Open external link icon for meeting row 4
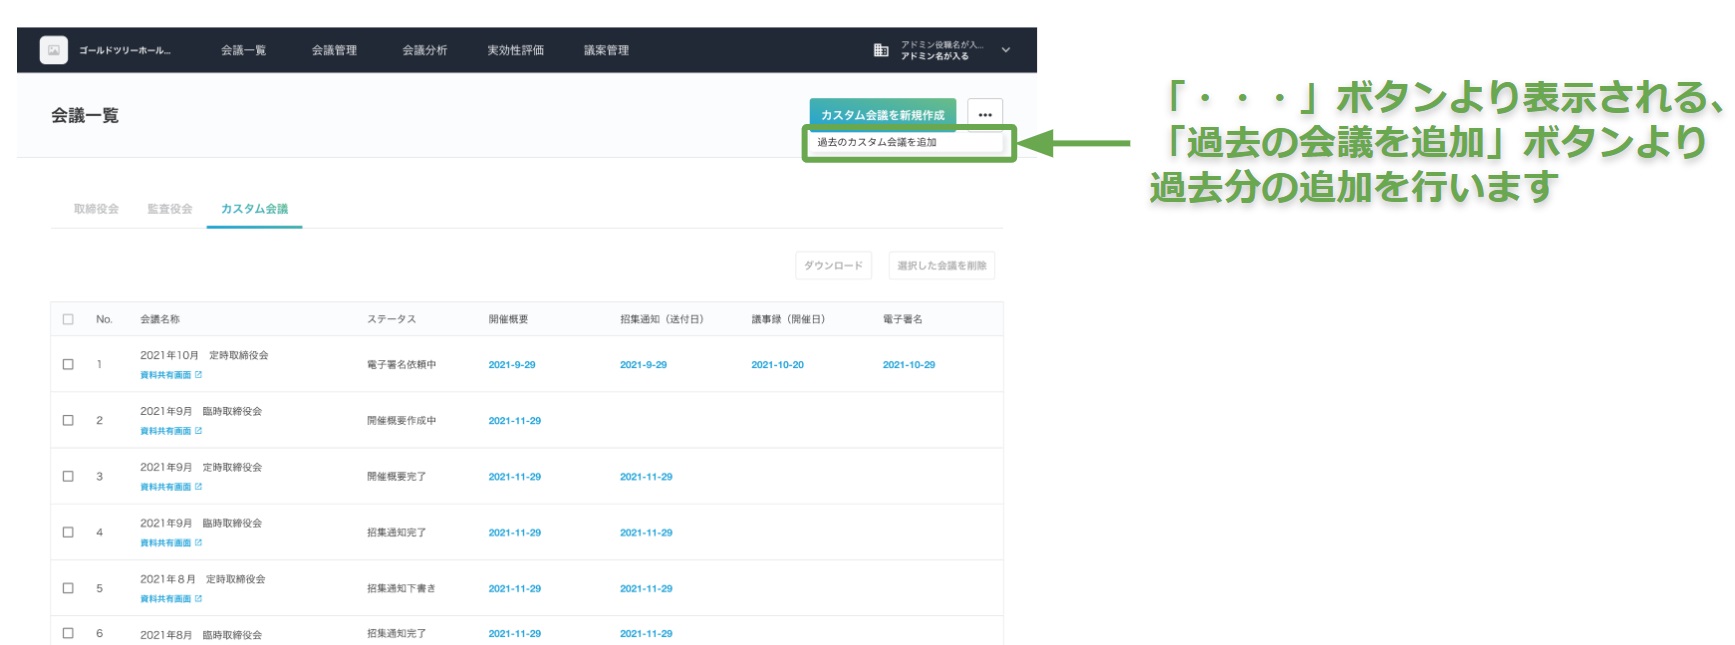The height and width of the screenshot is (645, 1735). click(x=198, y=543)
